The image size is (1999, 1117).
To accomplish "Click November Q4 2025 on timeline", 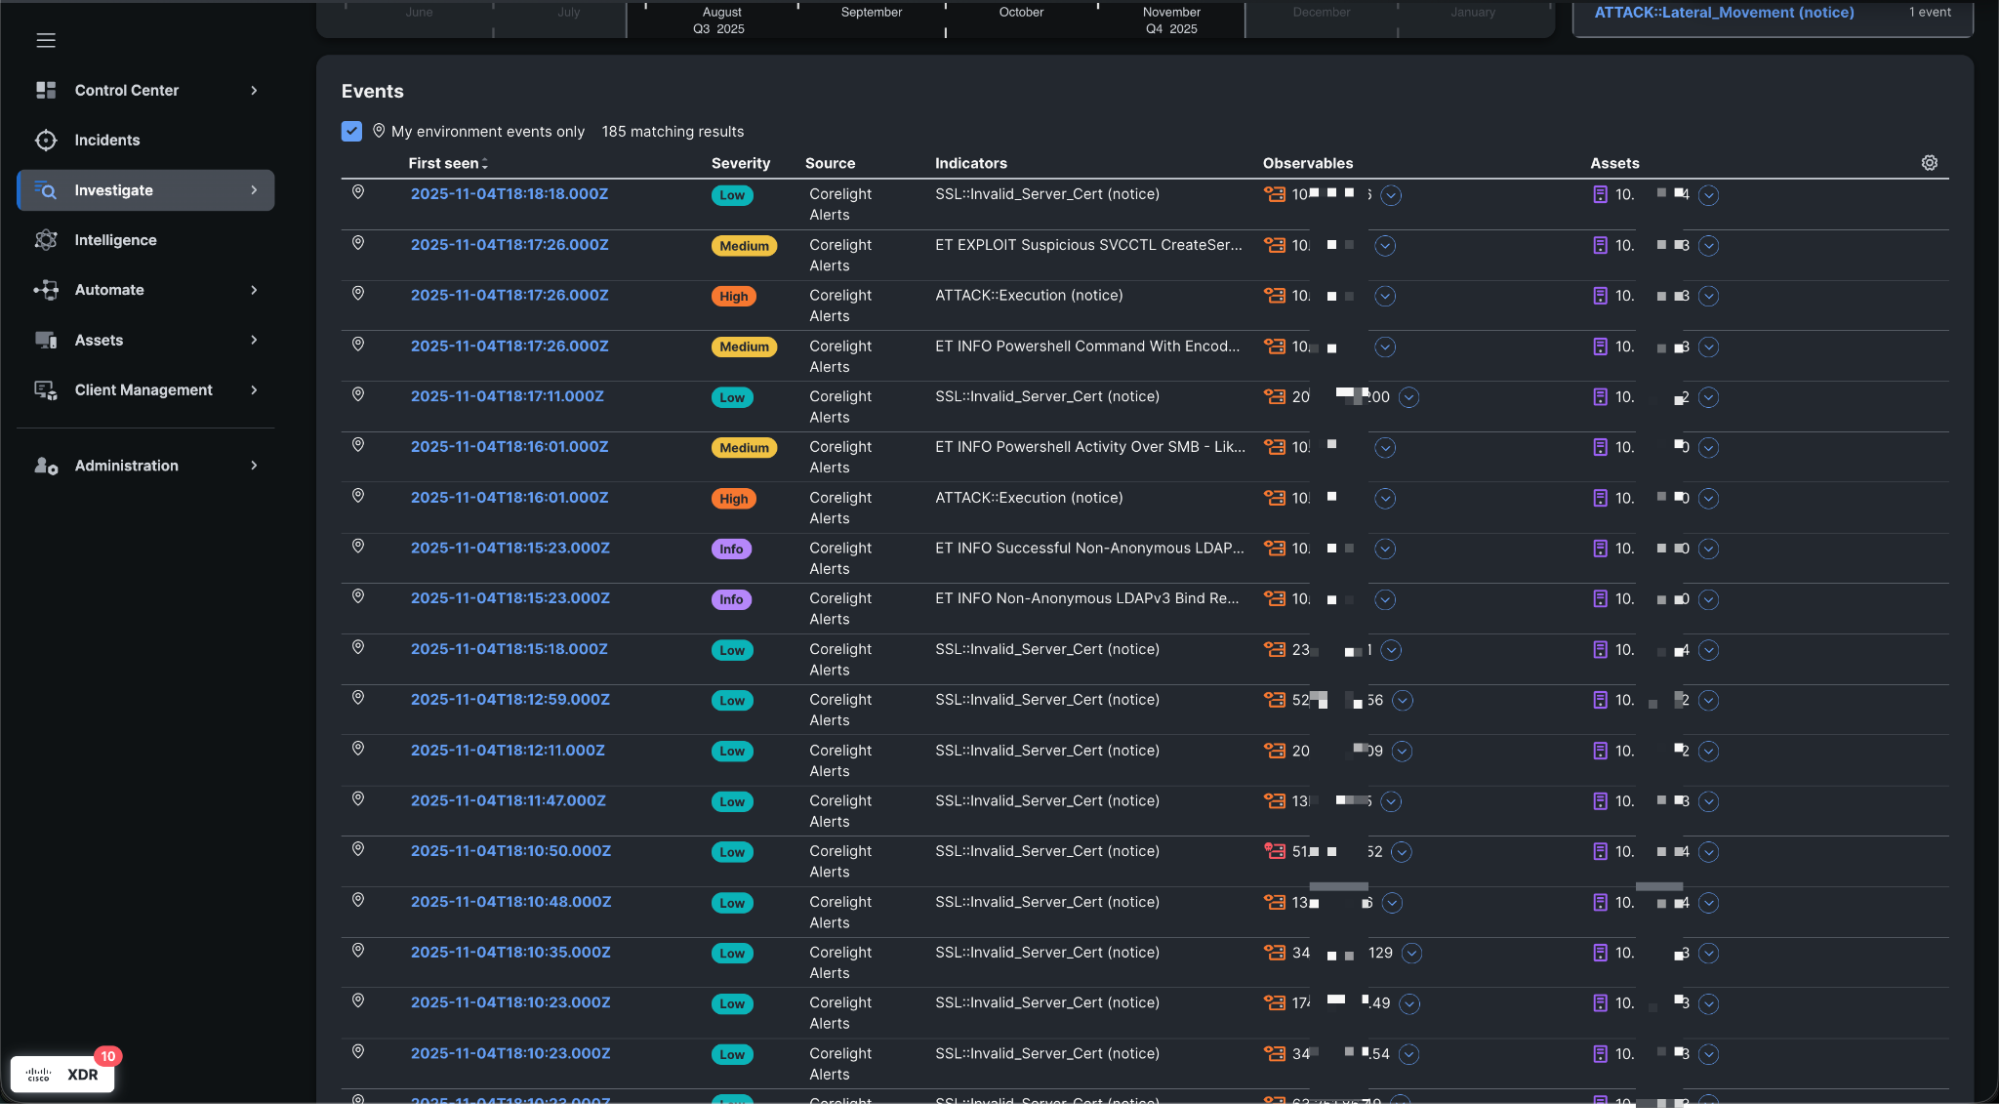I will tap(1171, 20).
